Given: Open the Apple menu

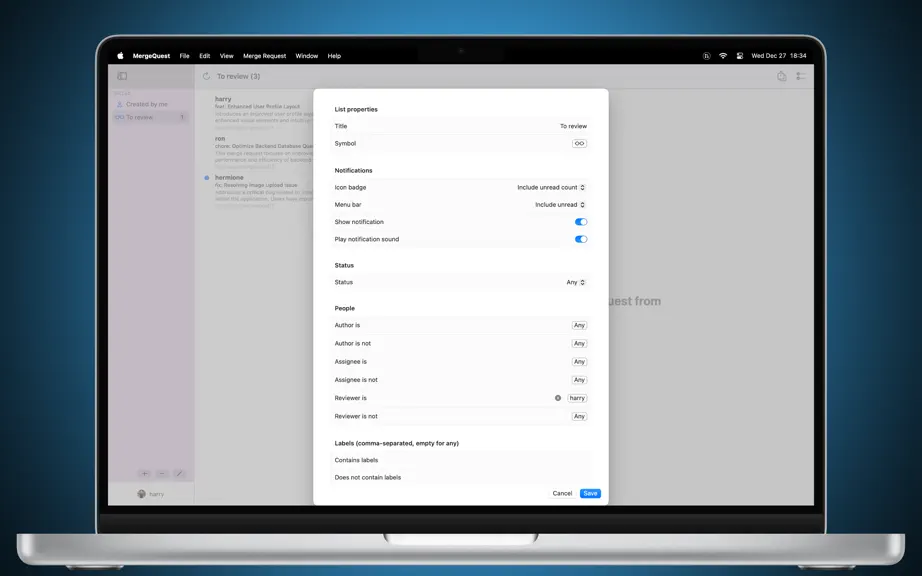Looking at the screenshot, I should click(121, 56).
